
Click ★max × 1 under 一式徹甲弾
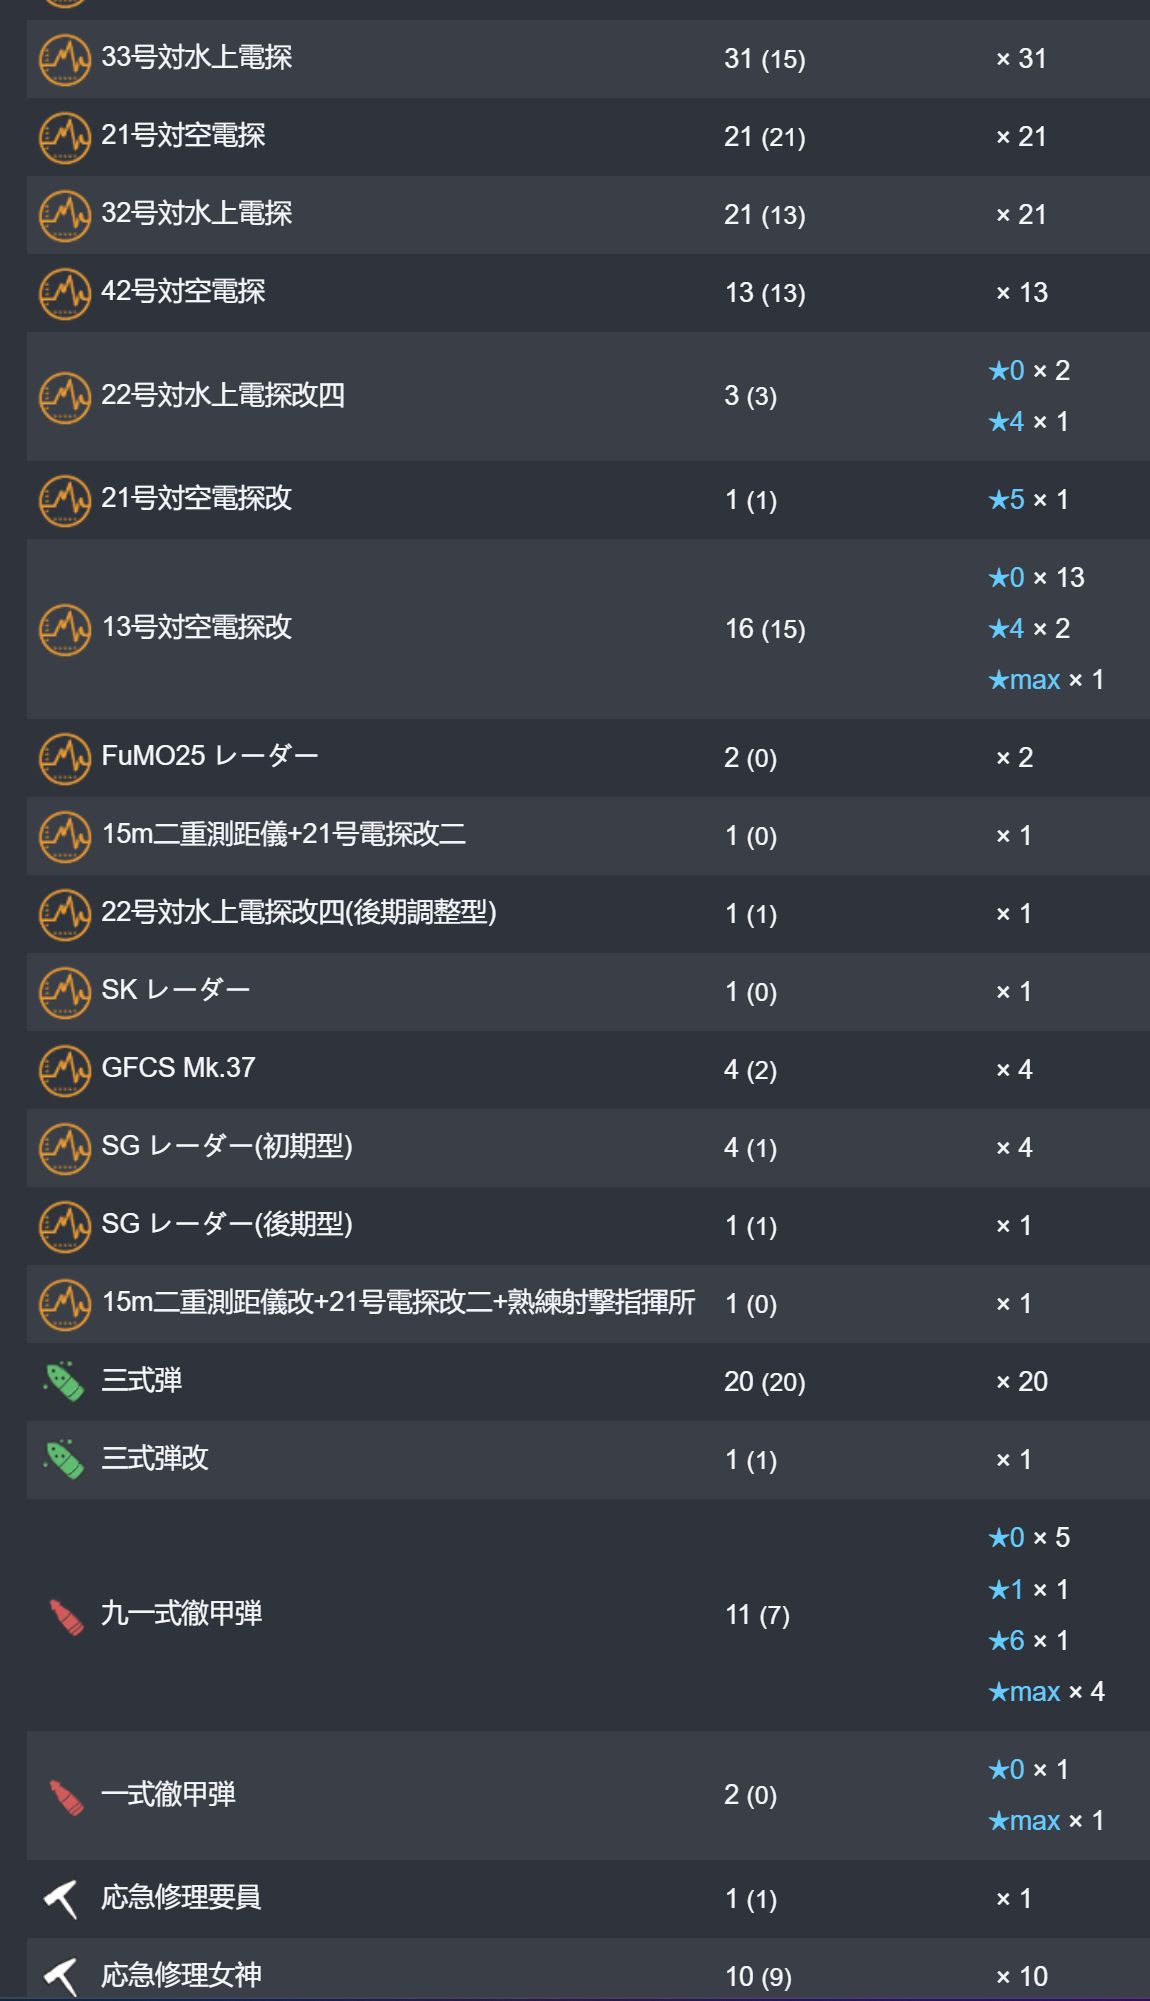(1046, 1821)
